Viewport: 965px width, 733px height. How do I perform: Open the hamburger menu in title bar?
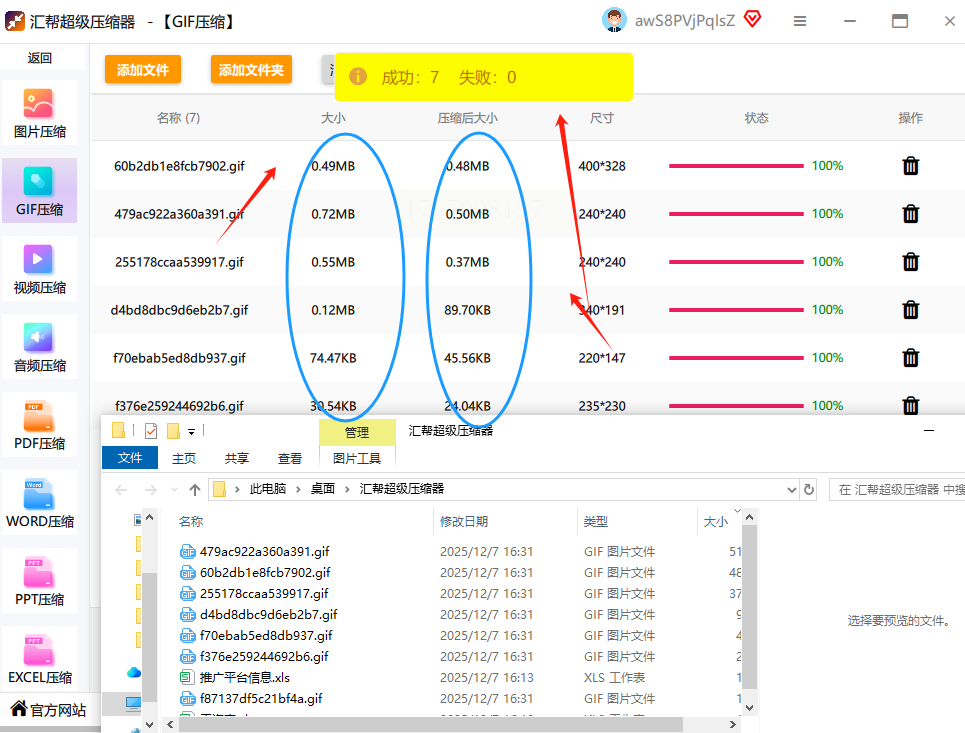click(799, 22)
